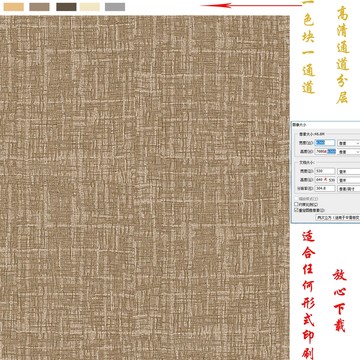Open the document width unit dropdown

[x=349, y=171]
